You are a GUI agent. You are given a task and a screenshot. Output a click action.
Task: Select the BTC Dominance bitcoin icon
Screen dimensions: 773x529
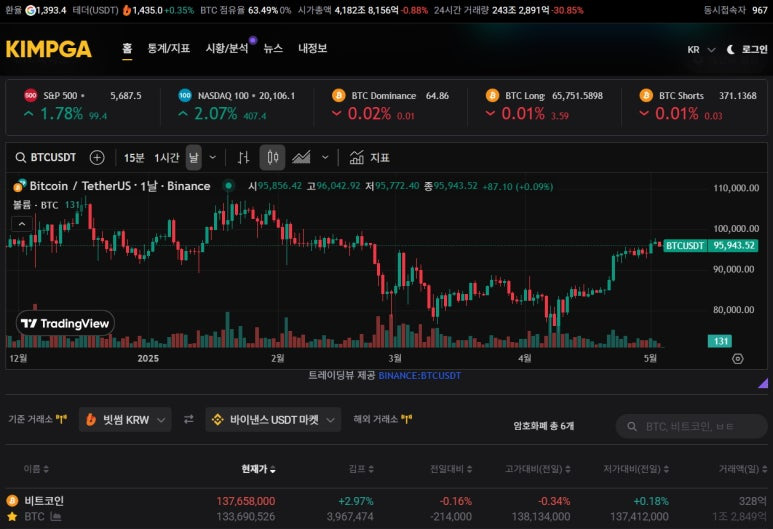click(338, 96)
